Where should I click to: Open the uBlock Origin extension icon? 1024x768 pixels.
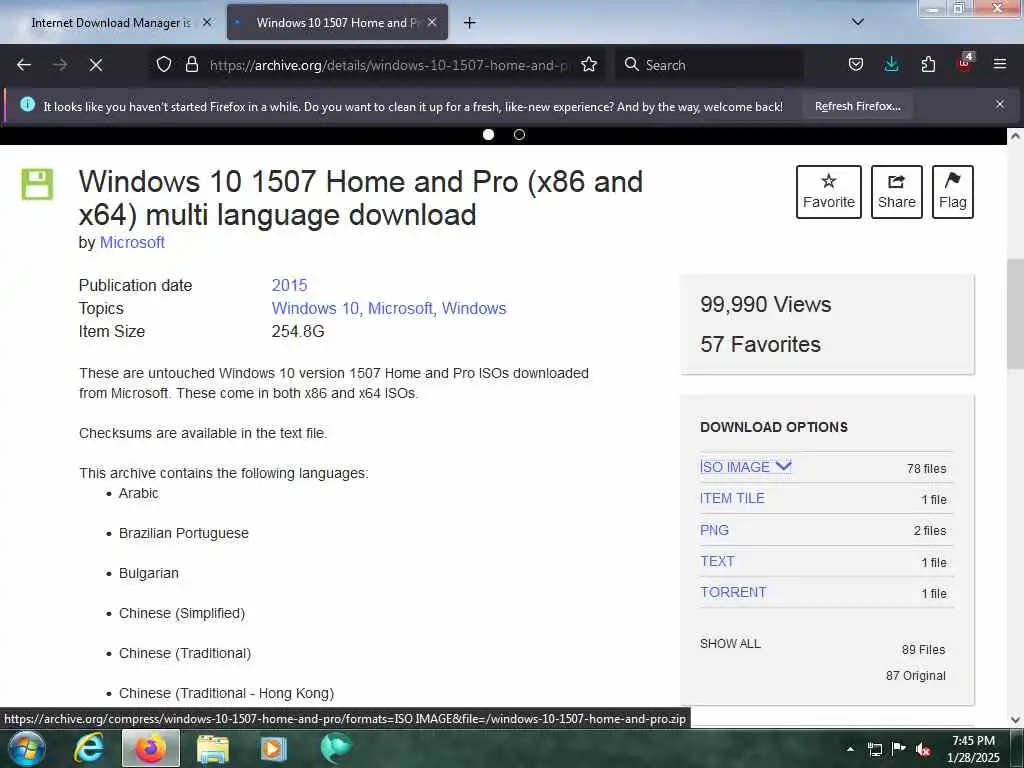point(965,63)
